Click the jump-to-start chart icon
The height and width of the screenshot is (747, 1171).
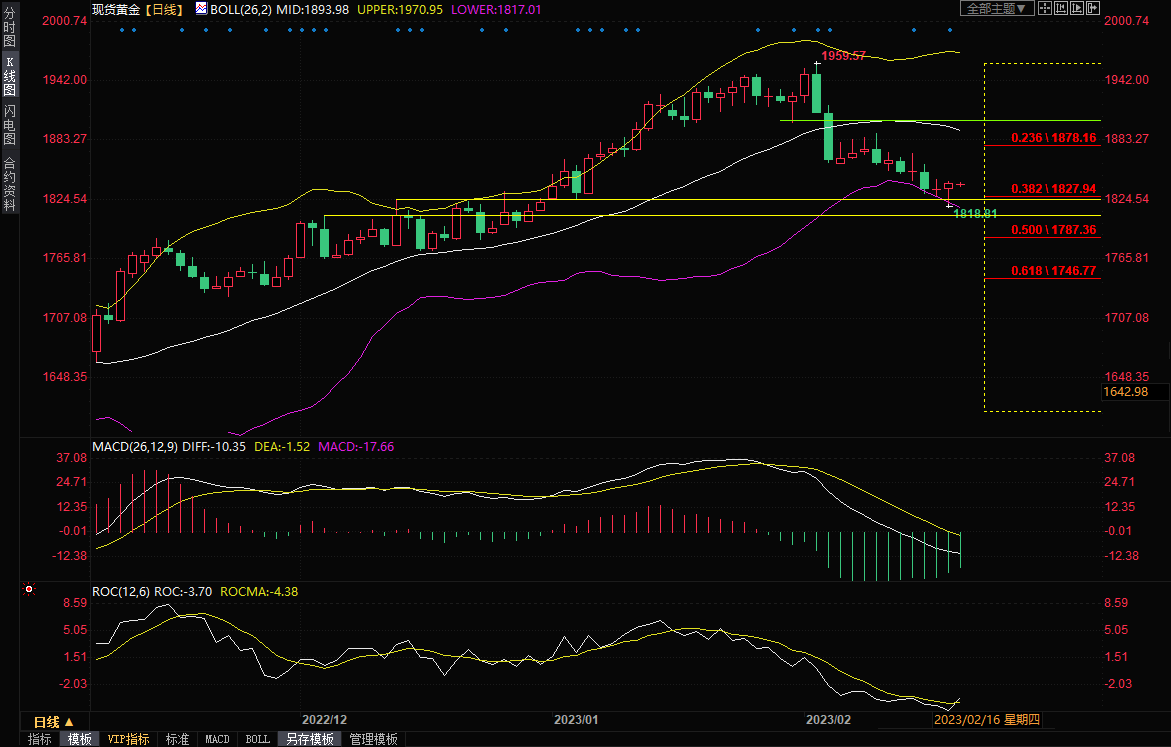pyautogui.click(x=1061, y=8)
